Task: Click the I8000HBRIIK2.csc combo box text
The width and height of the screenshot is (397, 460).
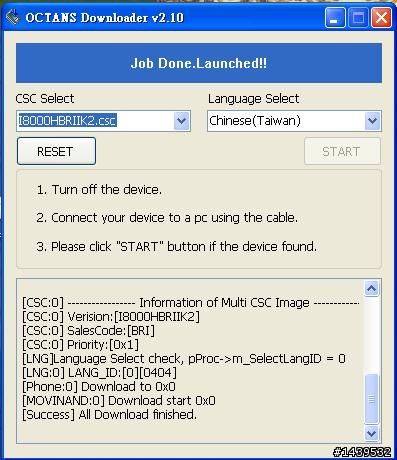Action: pos(67,121)
